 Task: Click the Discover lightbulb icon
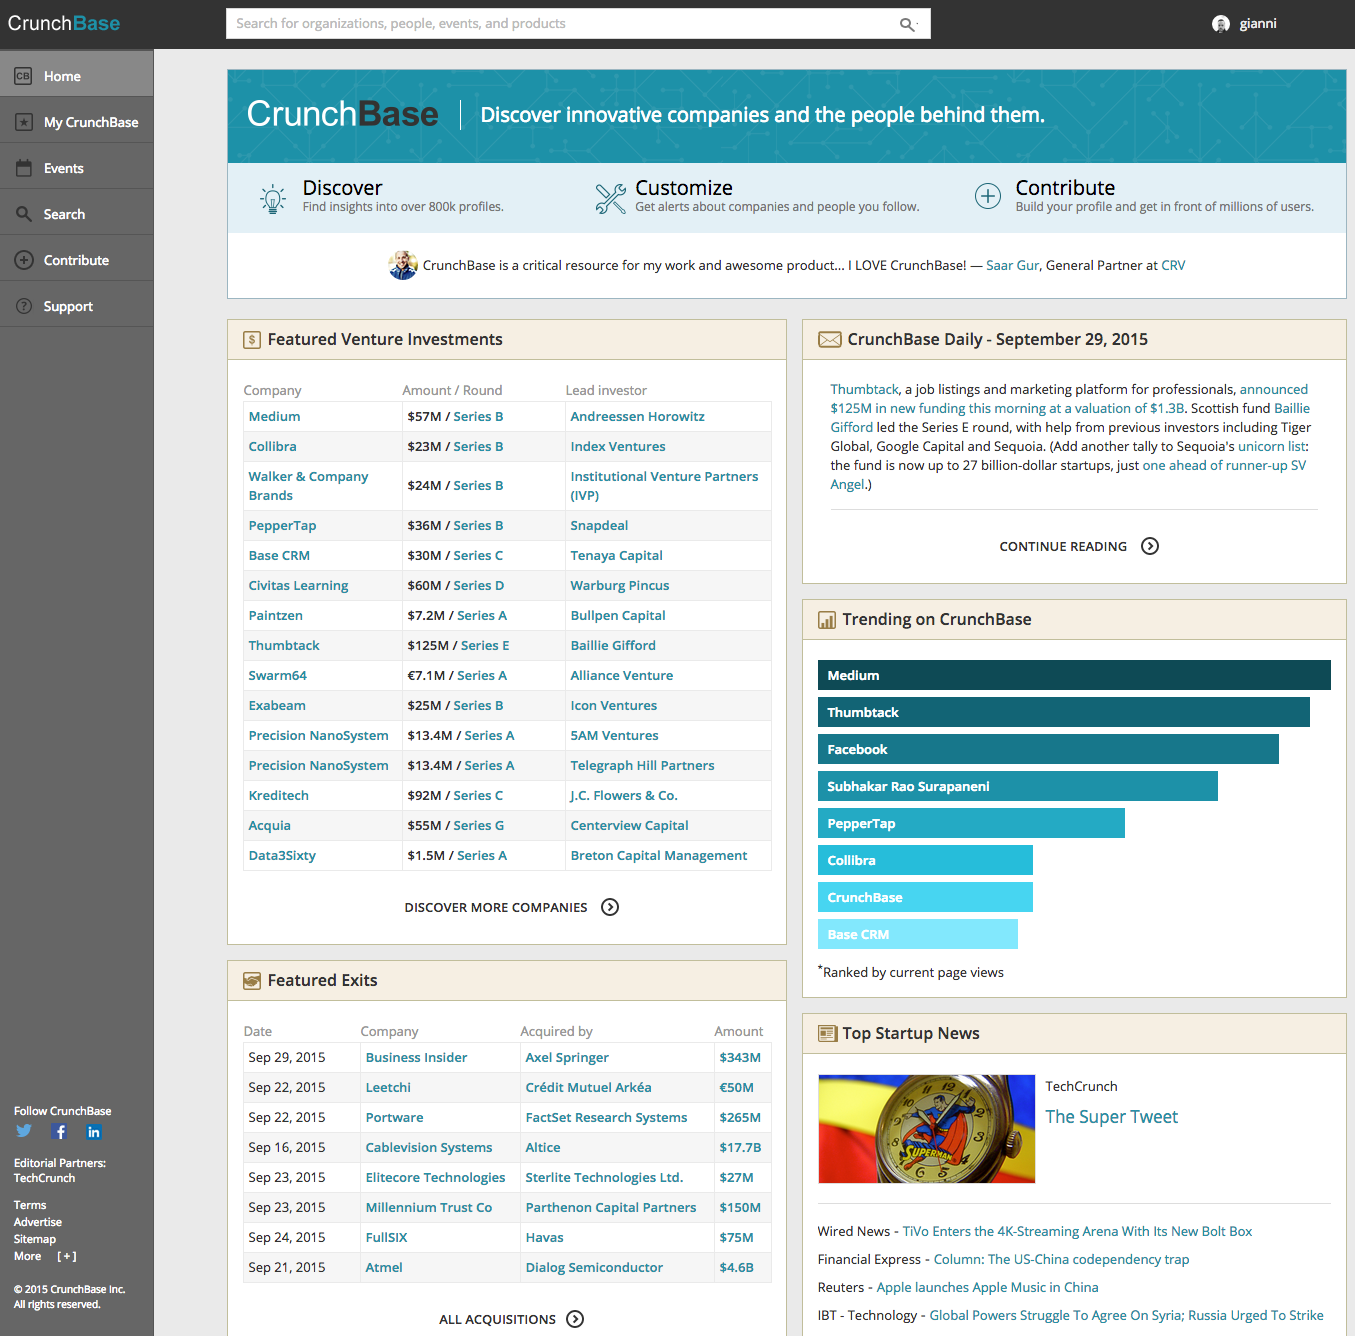[272, 198]
